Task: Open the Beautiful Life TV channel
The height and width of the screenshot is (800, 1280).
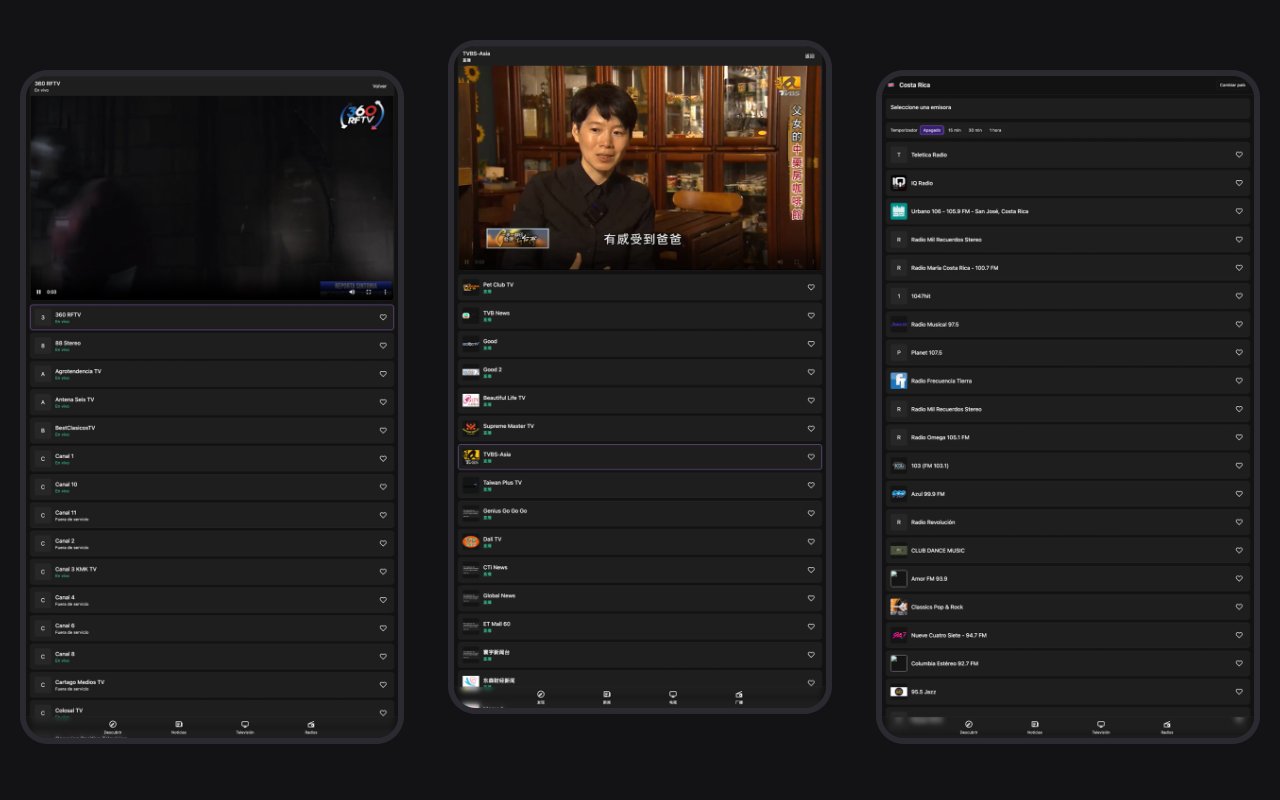Action: [x=640, y=400]
